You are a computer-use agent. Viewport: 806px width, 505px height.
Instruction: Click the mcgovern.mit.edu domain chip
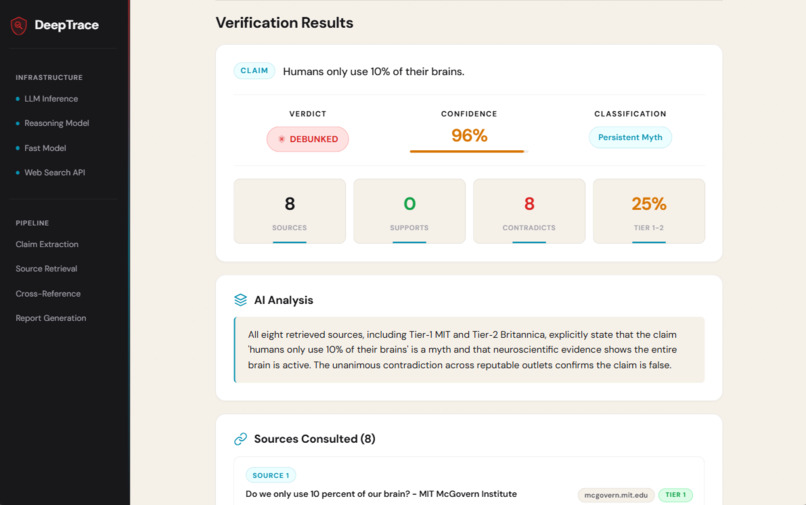(616, 495)
